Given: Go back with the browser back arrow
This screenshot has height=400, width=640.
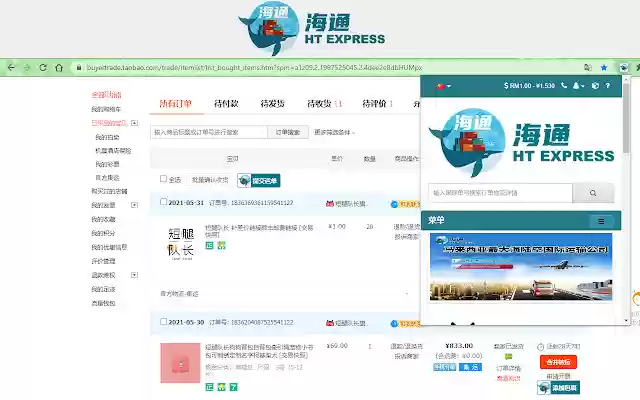Looking at the screenshot, I should click(x=11, y=67).
